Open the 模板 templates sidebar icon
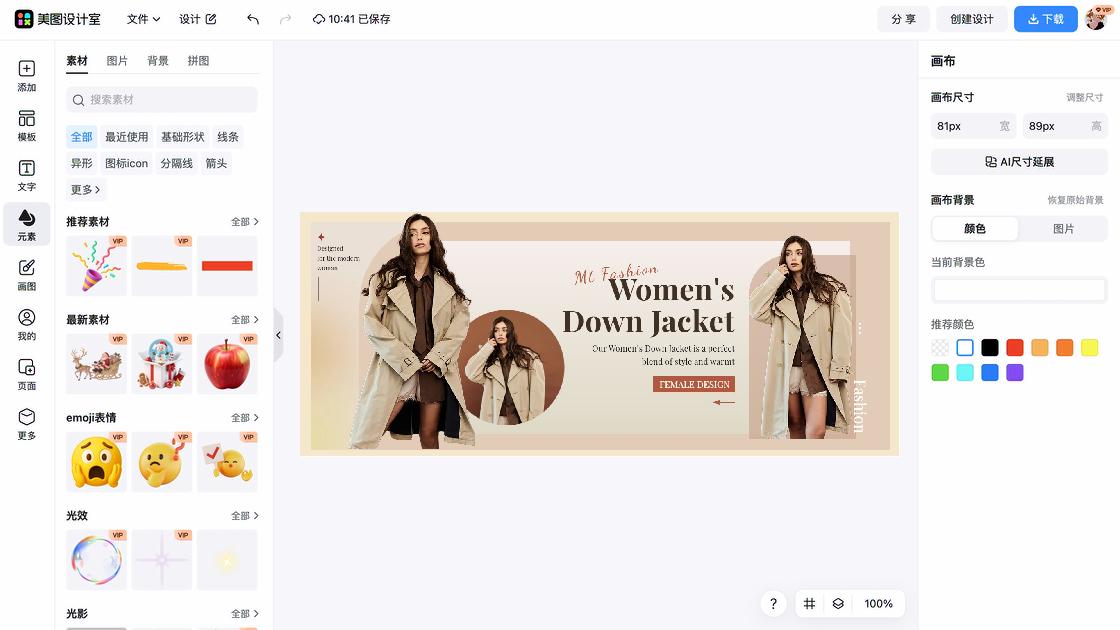Viewport: 1120px width, 630px height. pyautogui.click(x=27, y=126)
